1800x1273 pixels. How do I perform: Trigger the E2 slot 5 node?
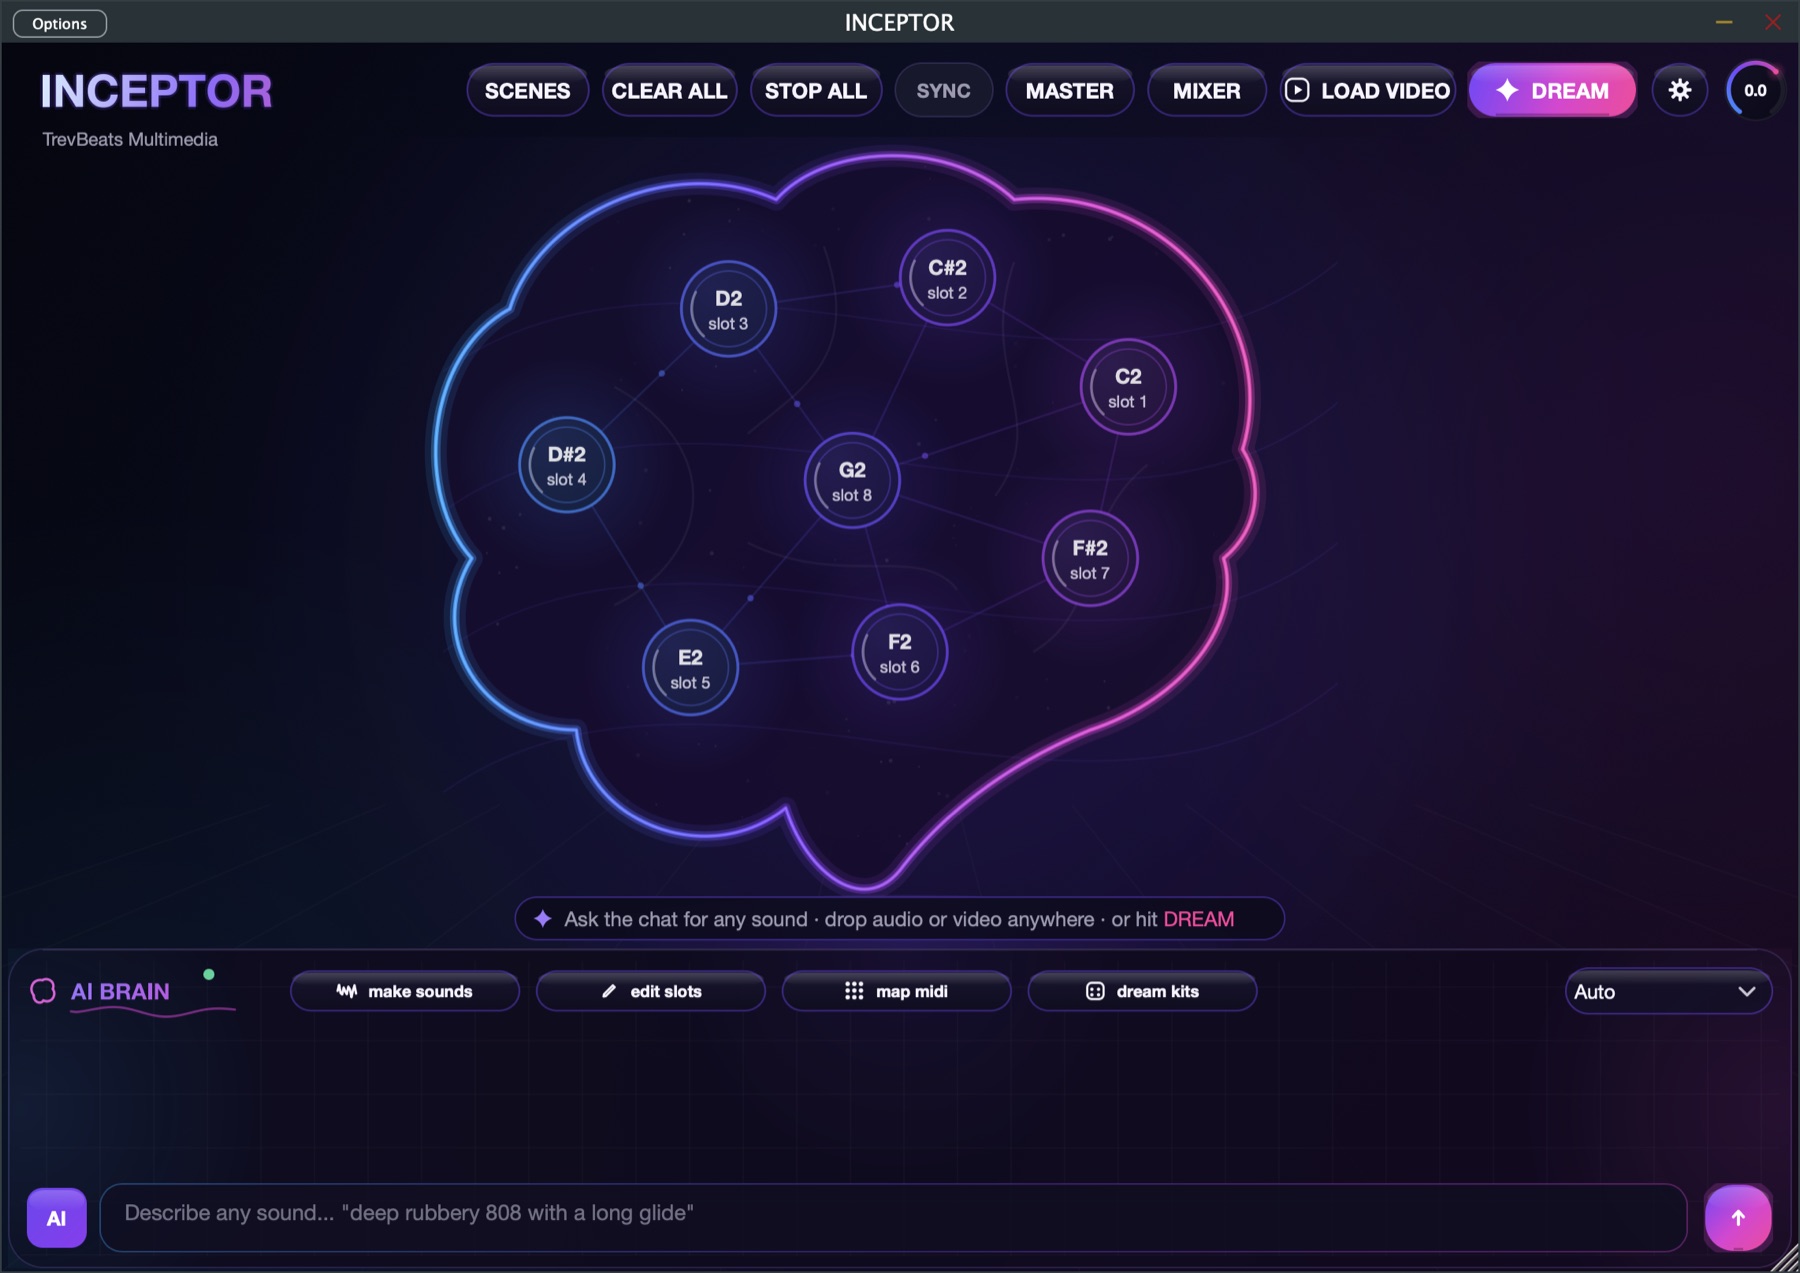tap(690, 668)
